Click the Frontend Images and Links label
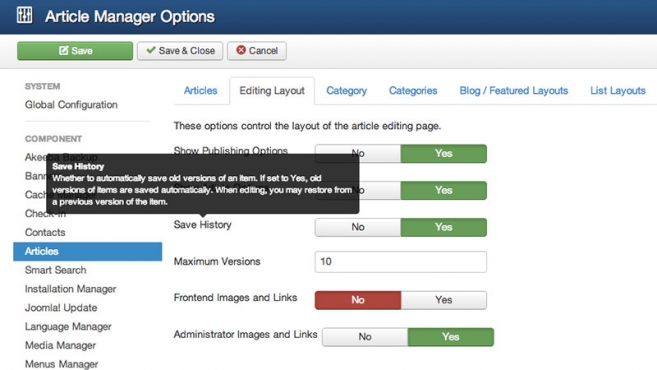This screenshot has width=657, height=370. tap(235, 298)
